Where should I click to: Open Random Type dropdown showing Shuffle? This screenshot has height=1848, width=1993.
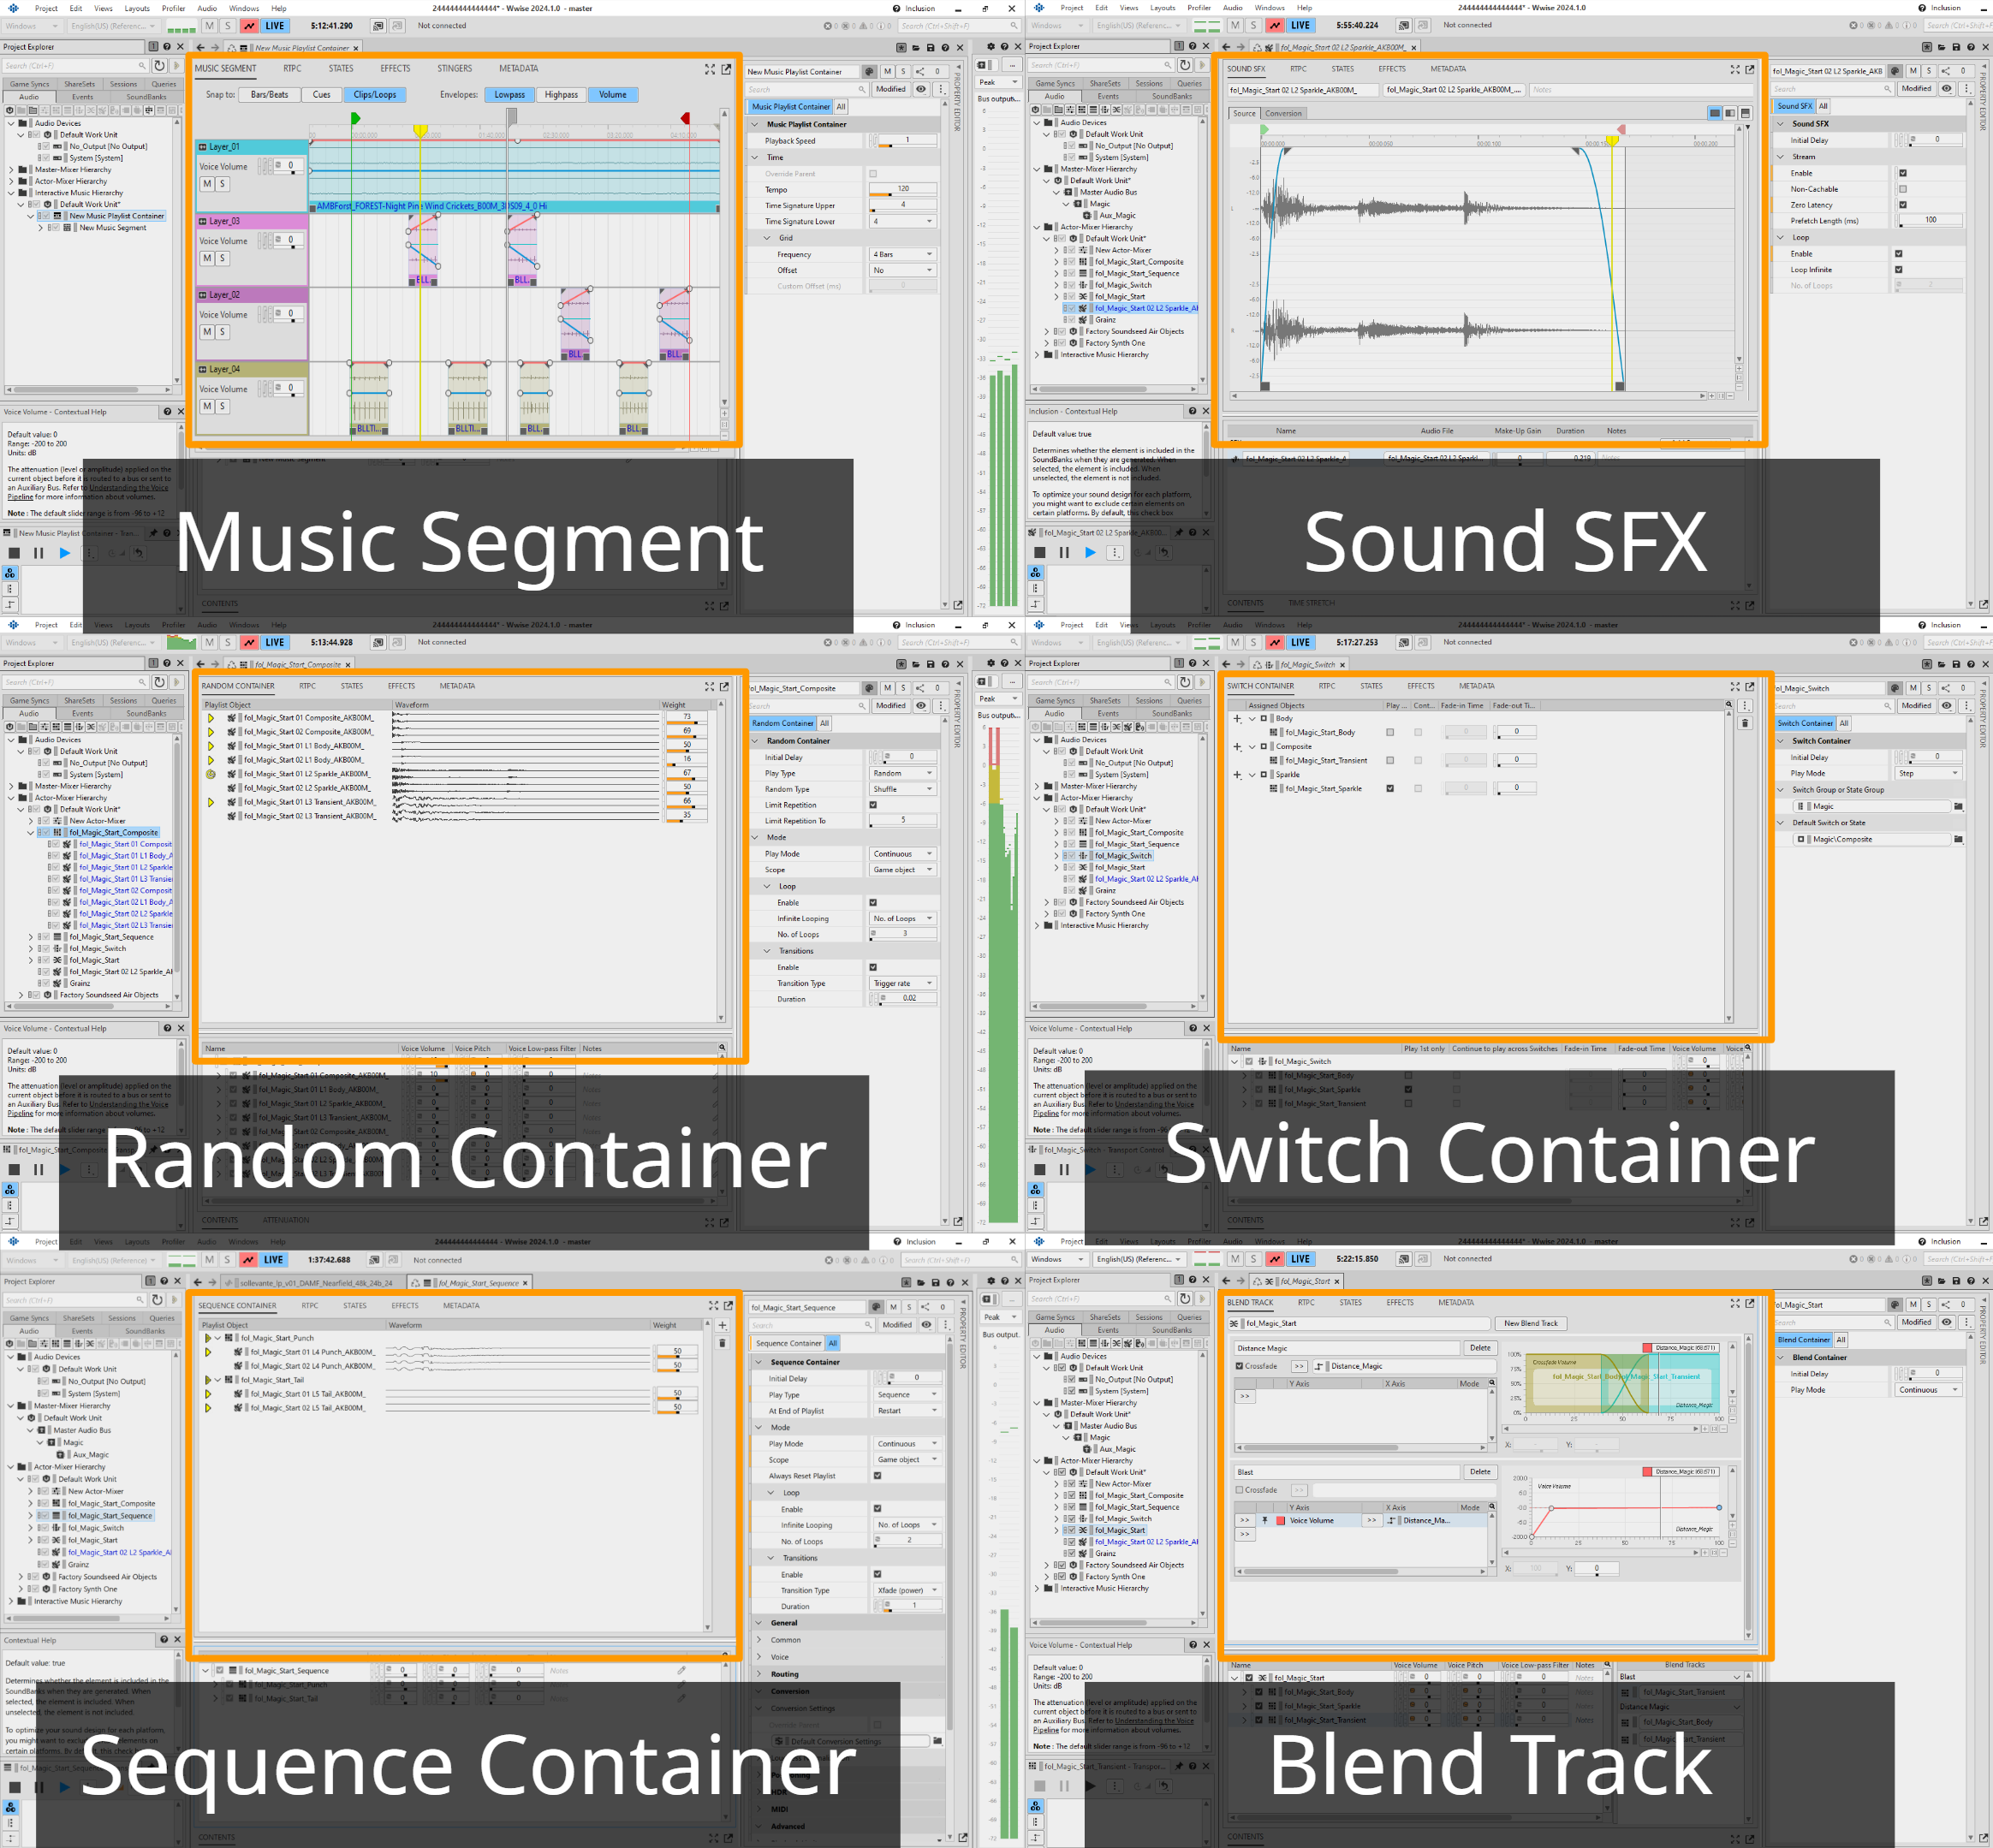coord(903,789)
